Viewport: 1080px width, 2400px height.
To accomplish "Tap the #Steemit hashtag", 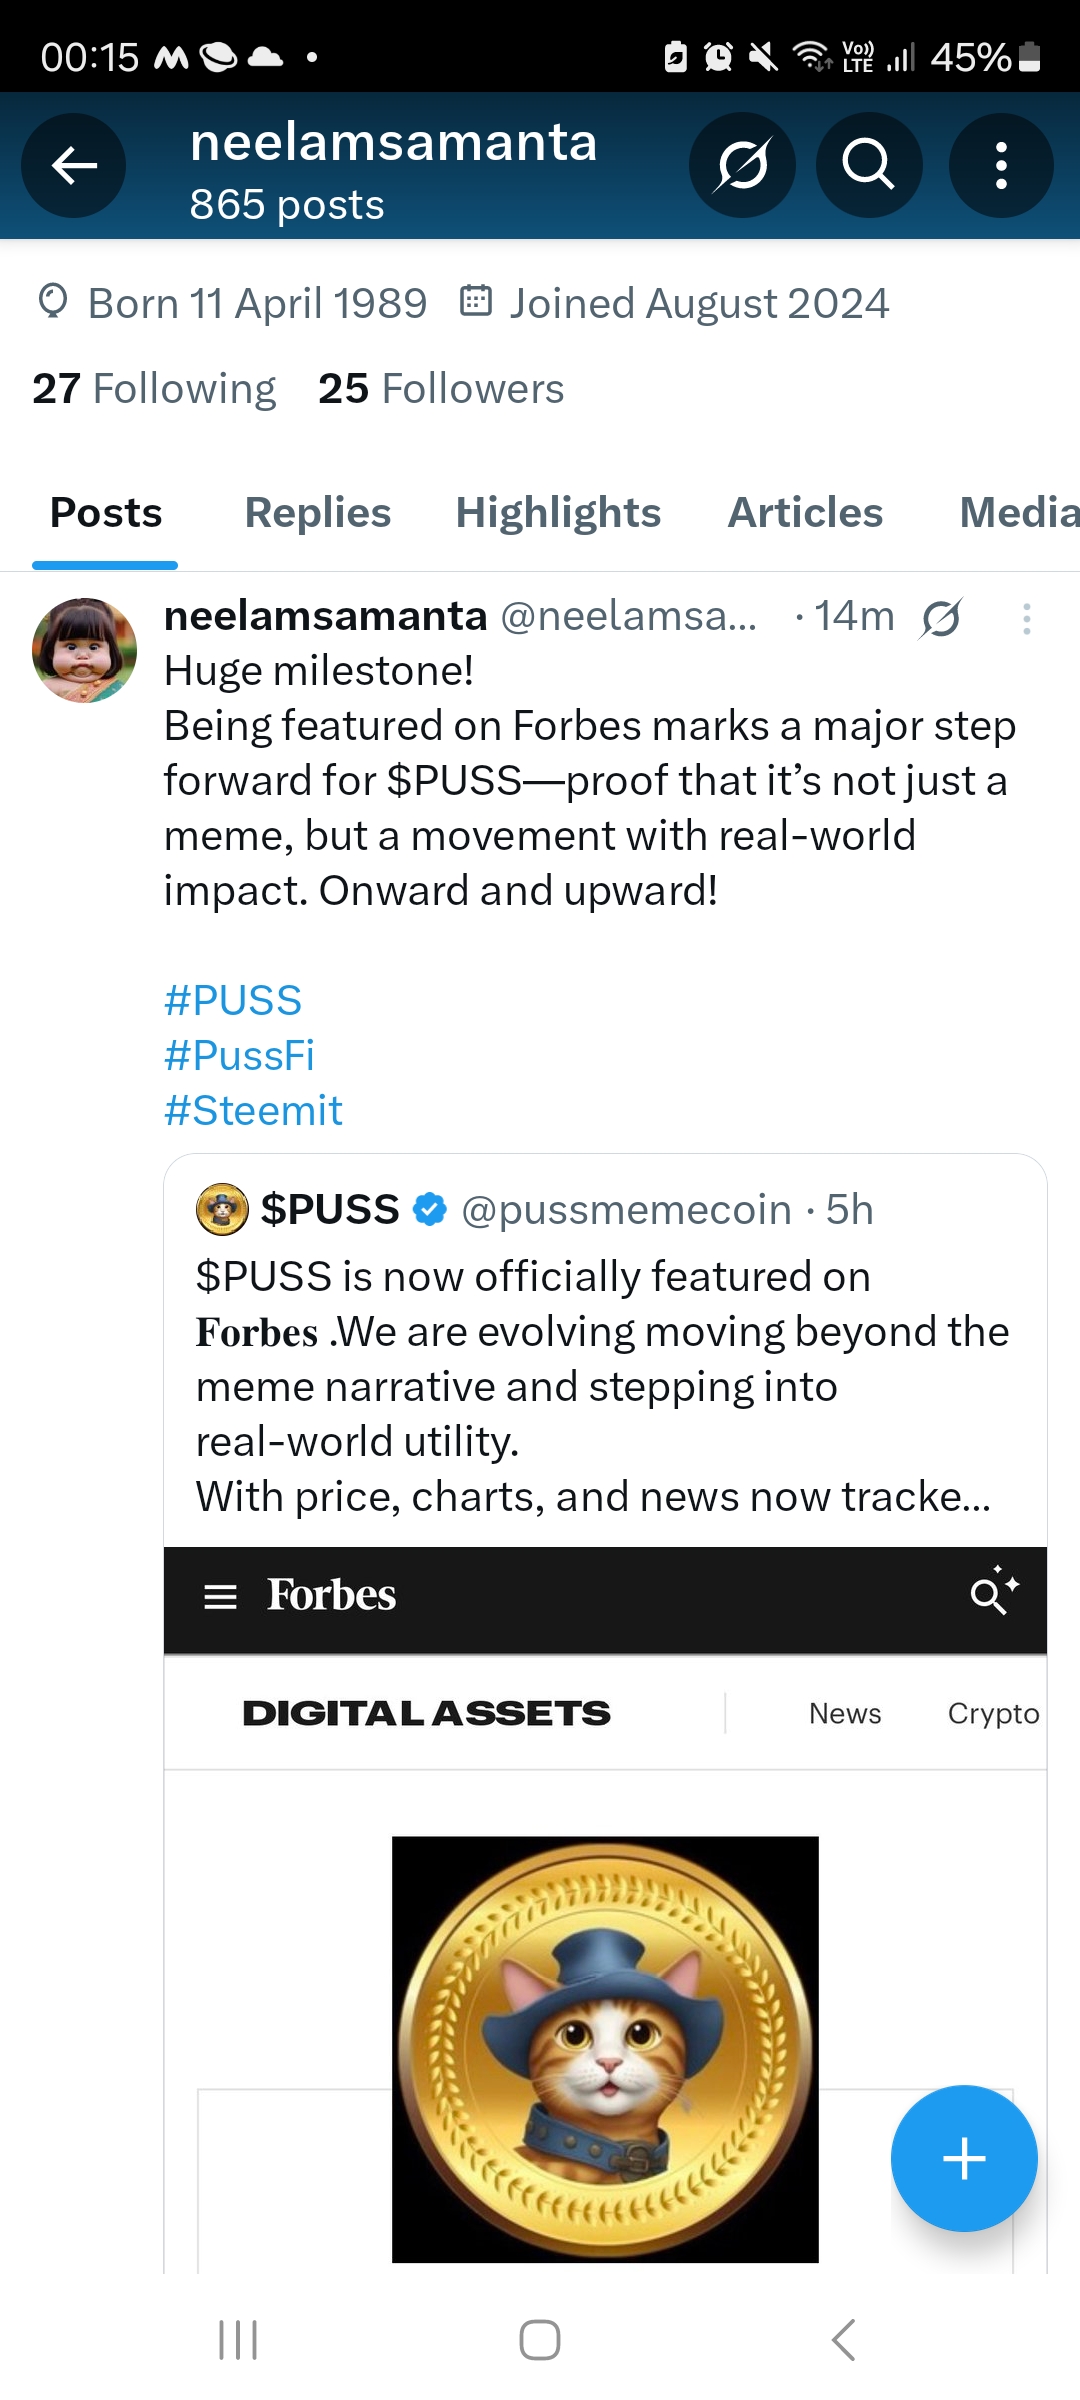I will pyautogui.click(x=253, y=1111).
